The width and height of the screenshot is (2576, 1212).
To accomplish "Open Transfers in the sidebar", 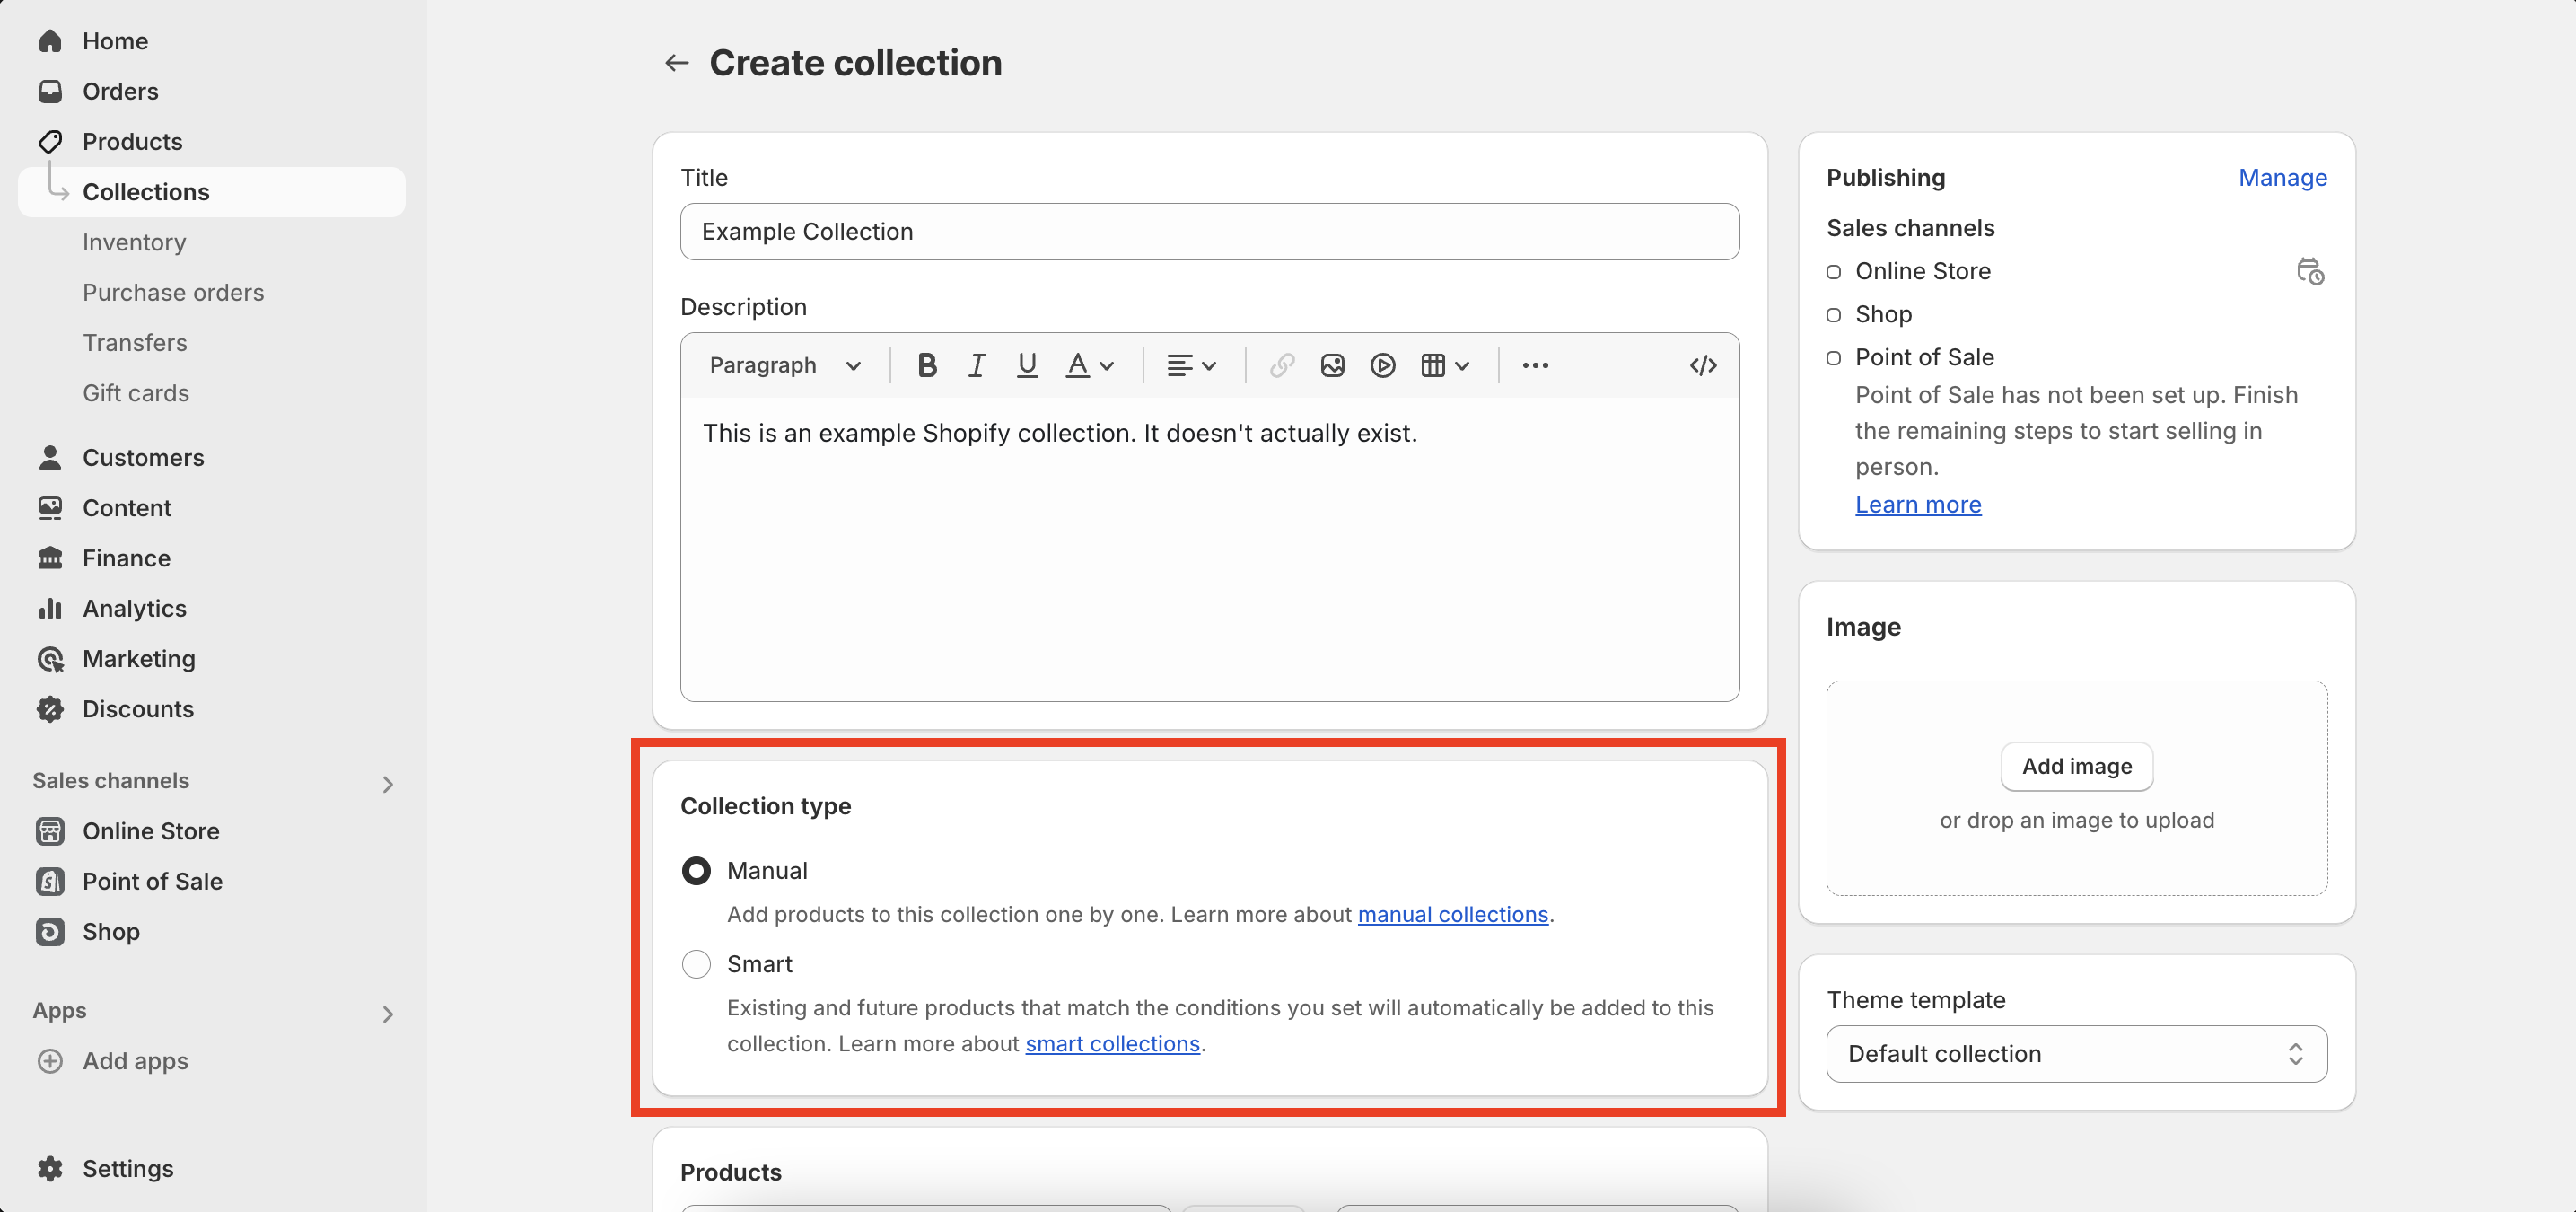I will 135,343.
